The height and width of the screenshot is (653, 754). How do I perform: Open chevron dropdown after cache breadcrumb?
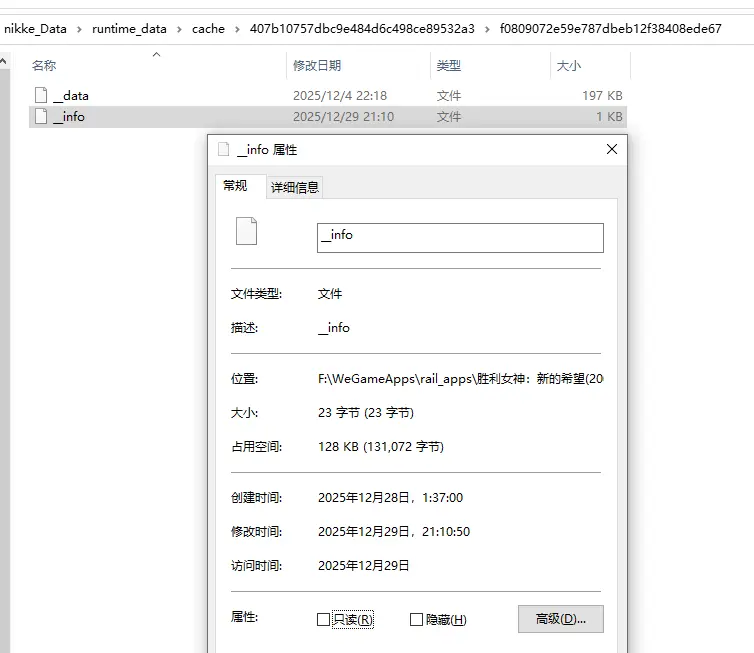point(237,29)
